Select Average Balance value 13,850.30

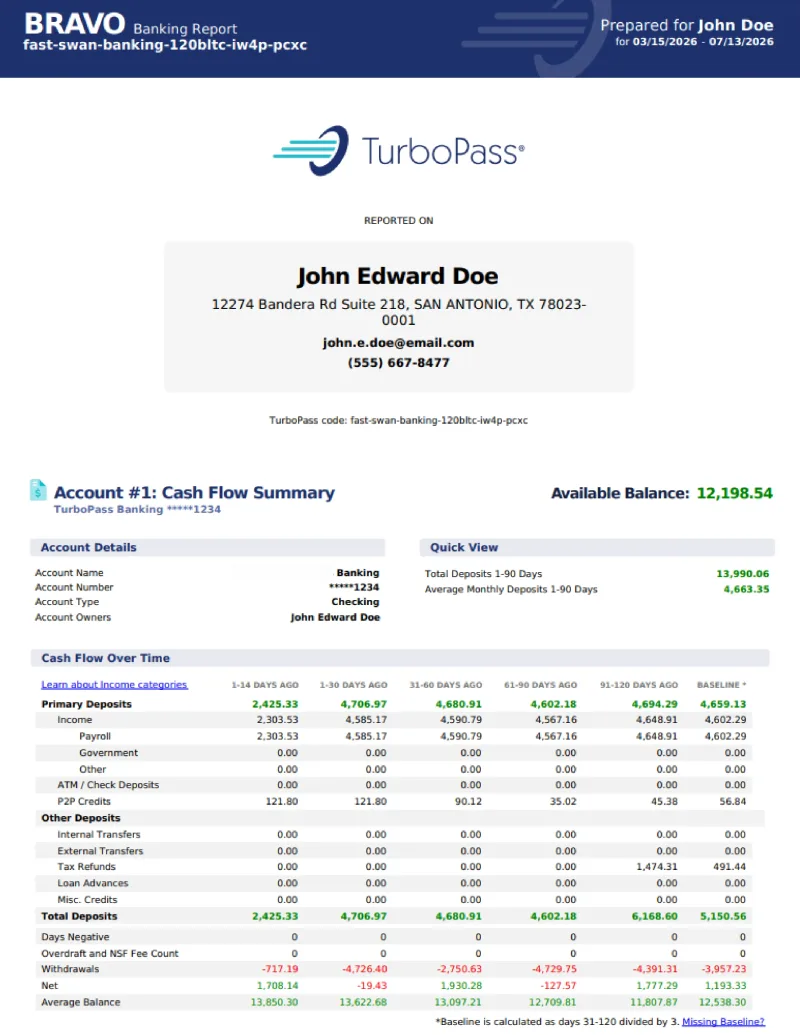pos(274,1002)
